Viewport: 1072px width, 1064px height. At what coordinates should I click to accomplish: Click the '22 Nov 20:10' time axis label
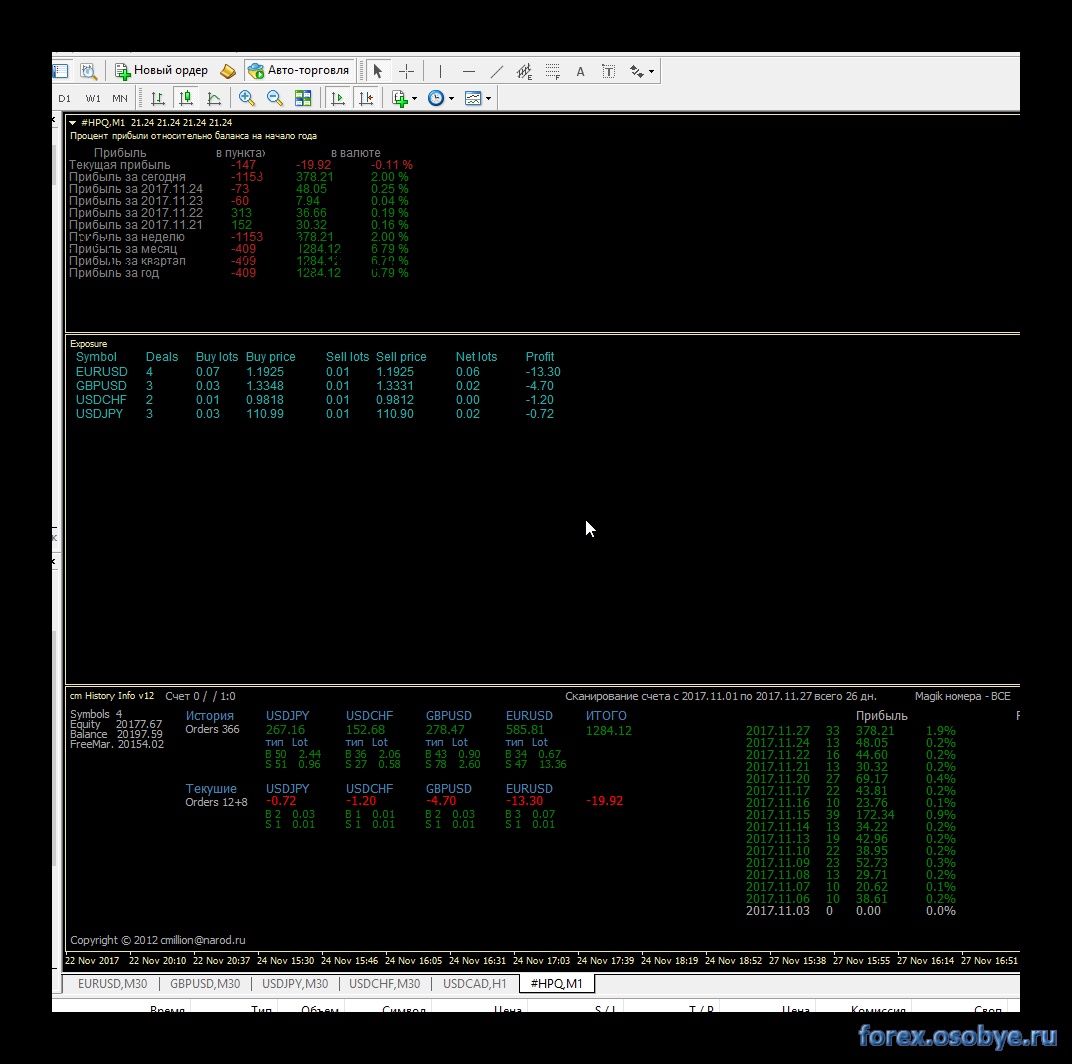pos(157,961)
